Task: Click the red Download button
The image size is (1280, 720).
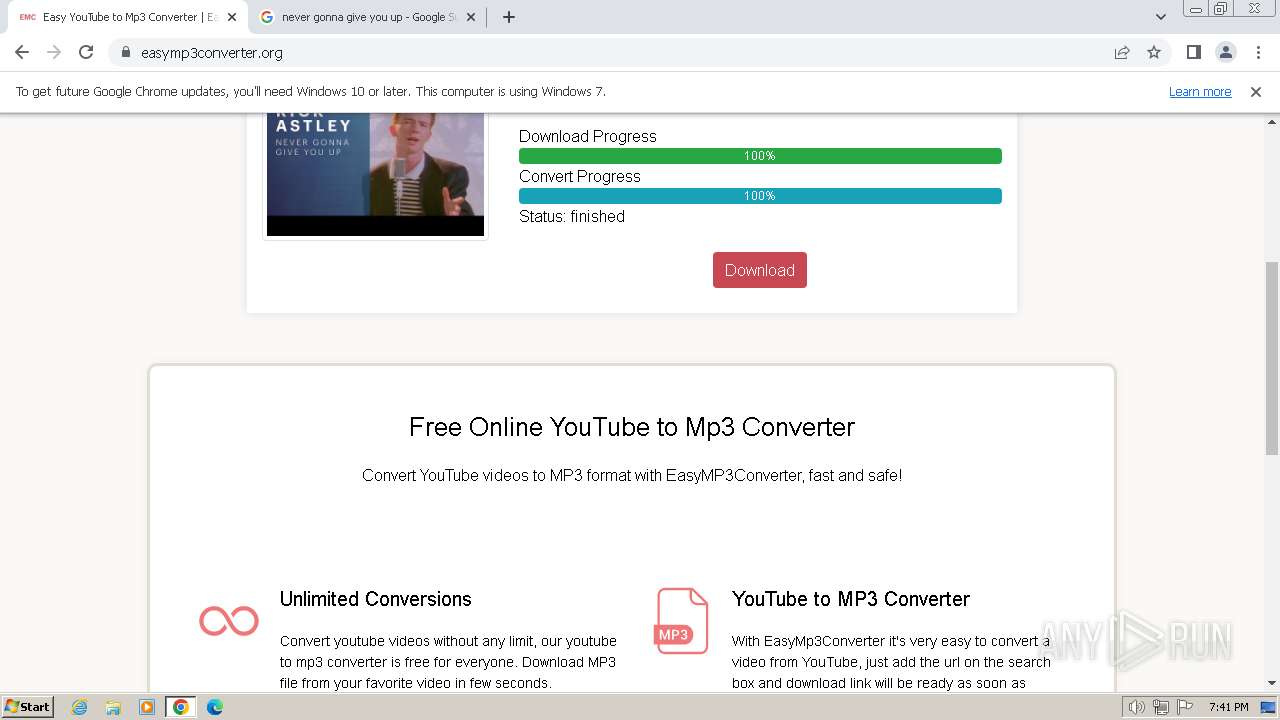Action: pos(760,270)
